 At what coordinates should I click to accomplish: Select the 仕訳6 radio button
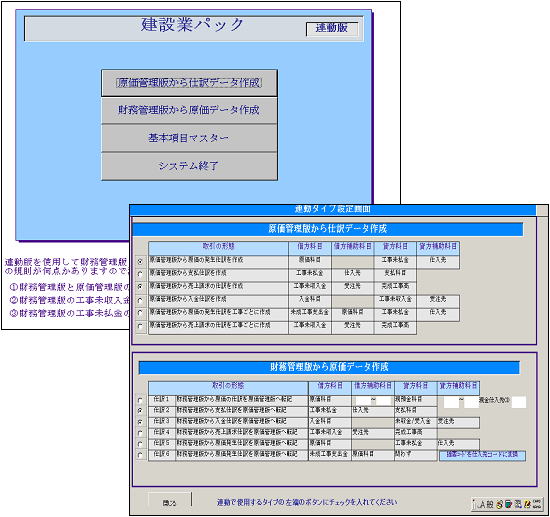[140, 455]
